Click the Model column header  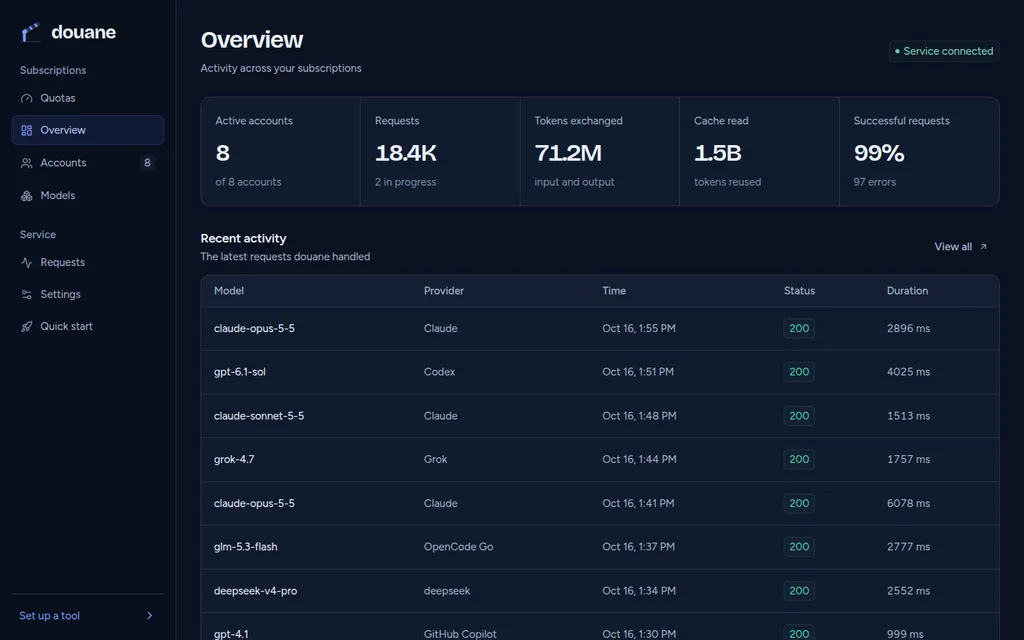pyautogui.click(x=229, y=291)
